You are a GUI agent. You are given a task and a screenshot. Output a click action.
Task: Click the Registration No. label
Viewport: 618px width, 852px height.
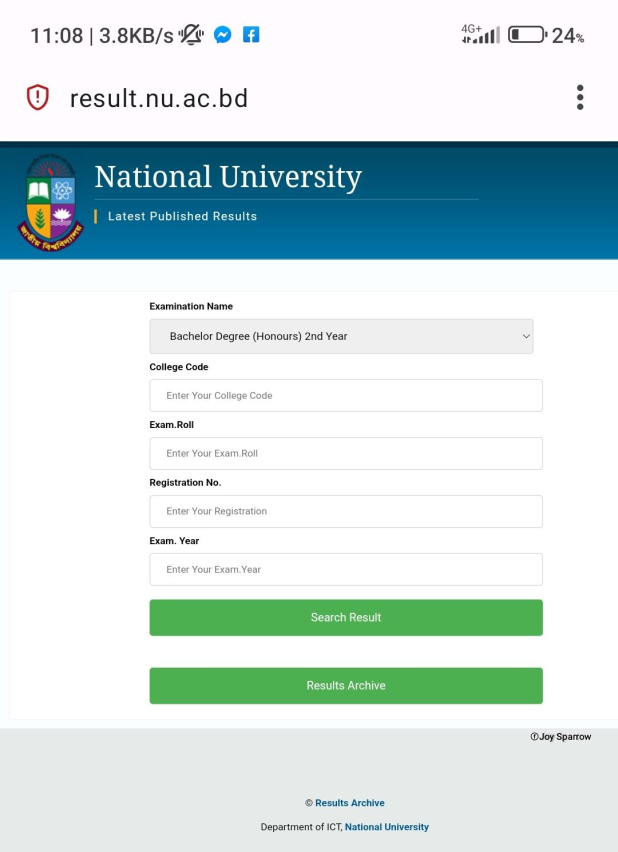185,483
